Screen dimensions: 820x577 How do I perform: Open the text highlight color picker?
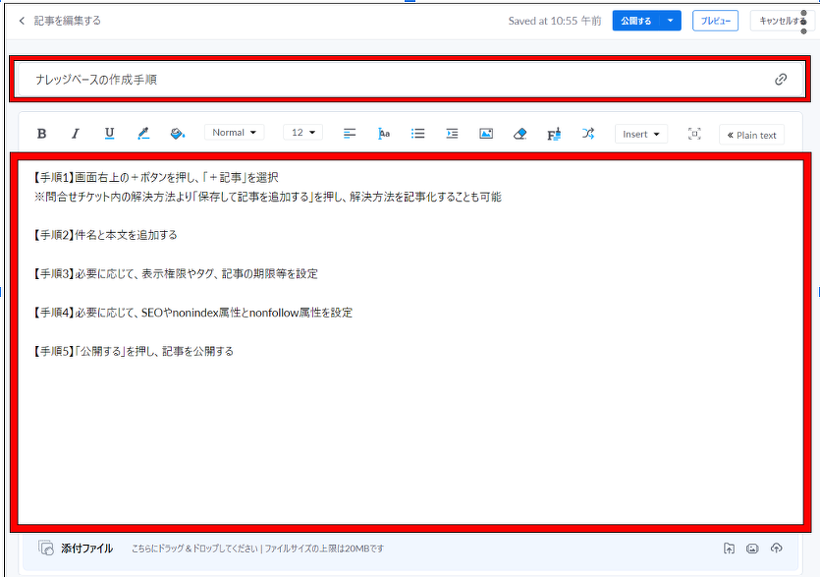coord(143,134)
